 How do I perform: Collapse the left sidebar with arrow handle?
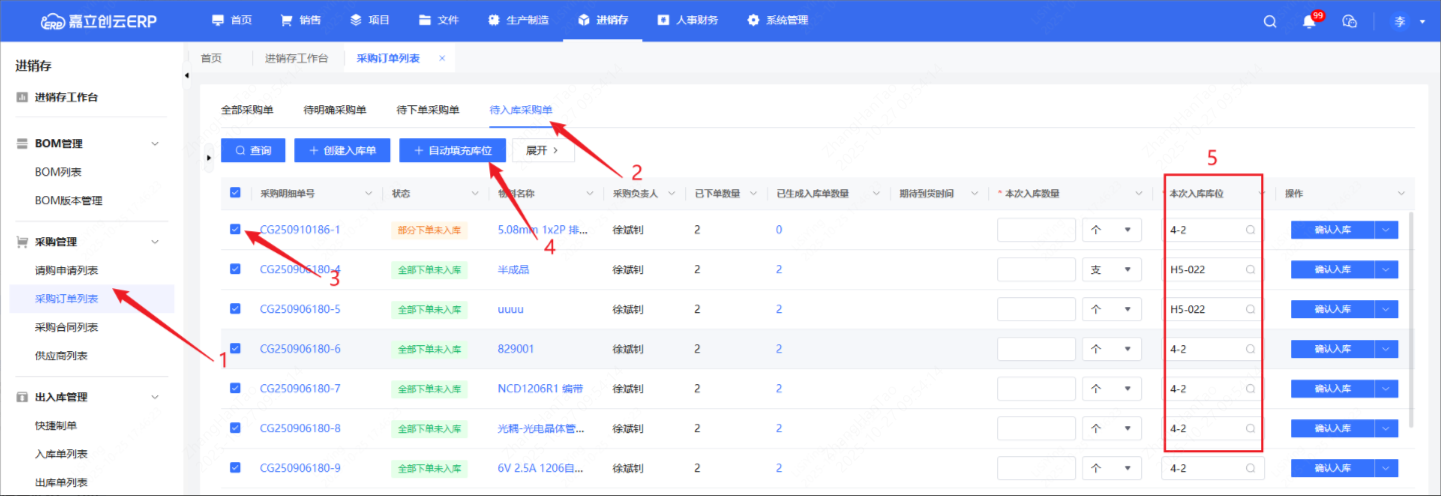(188, 76)
